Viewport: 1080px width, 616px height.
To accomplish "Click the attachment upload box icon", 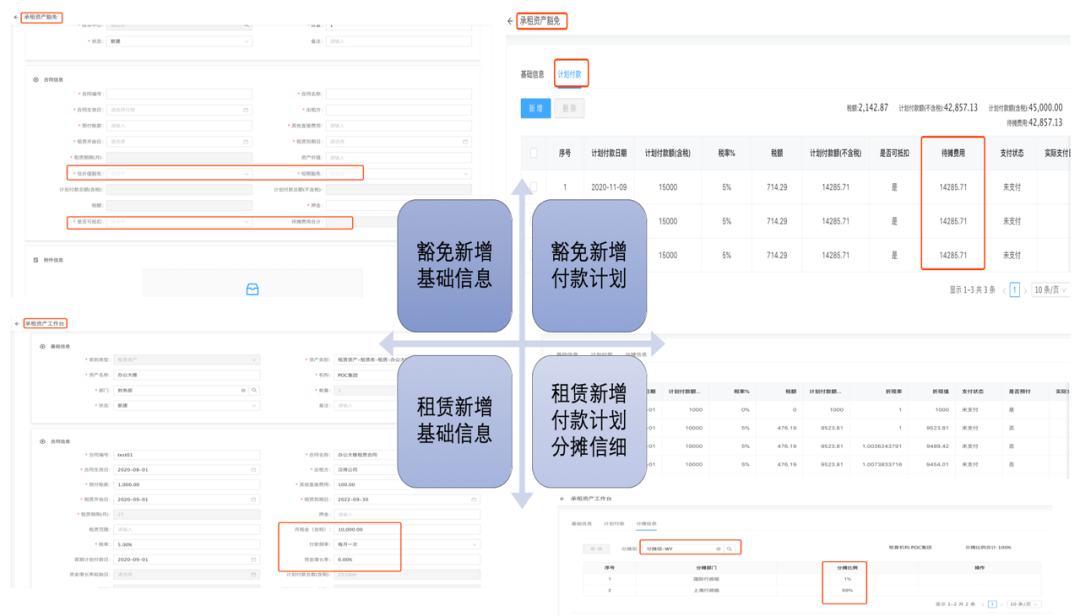I will 252,289.
